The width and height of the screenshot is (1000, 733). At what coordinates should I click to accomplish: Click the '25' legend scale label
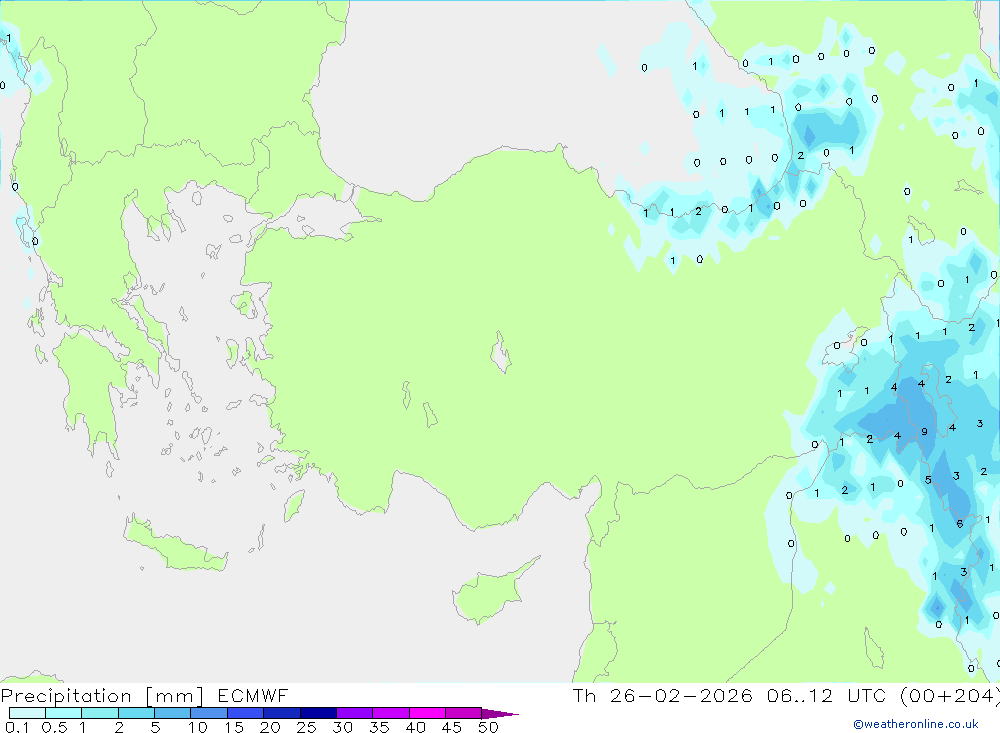307,727
